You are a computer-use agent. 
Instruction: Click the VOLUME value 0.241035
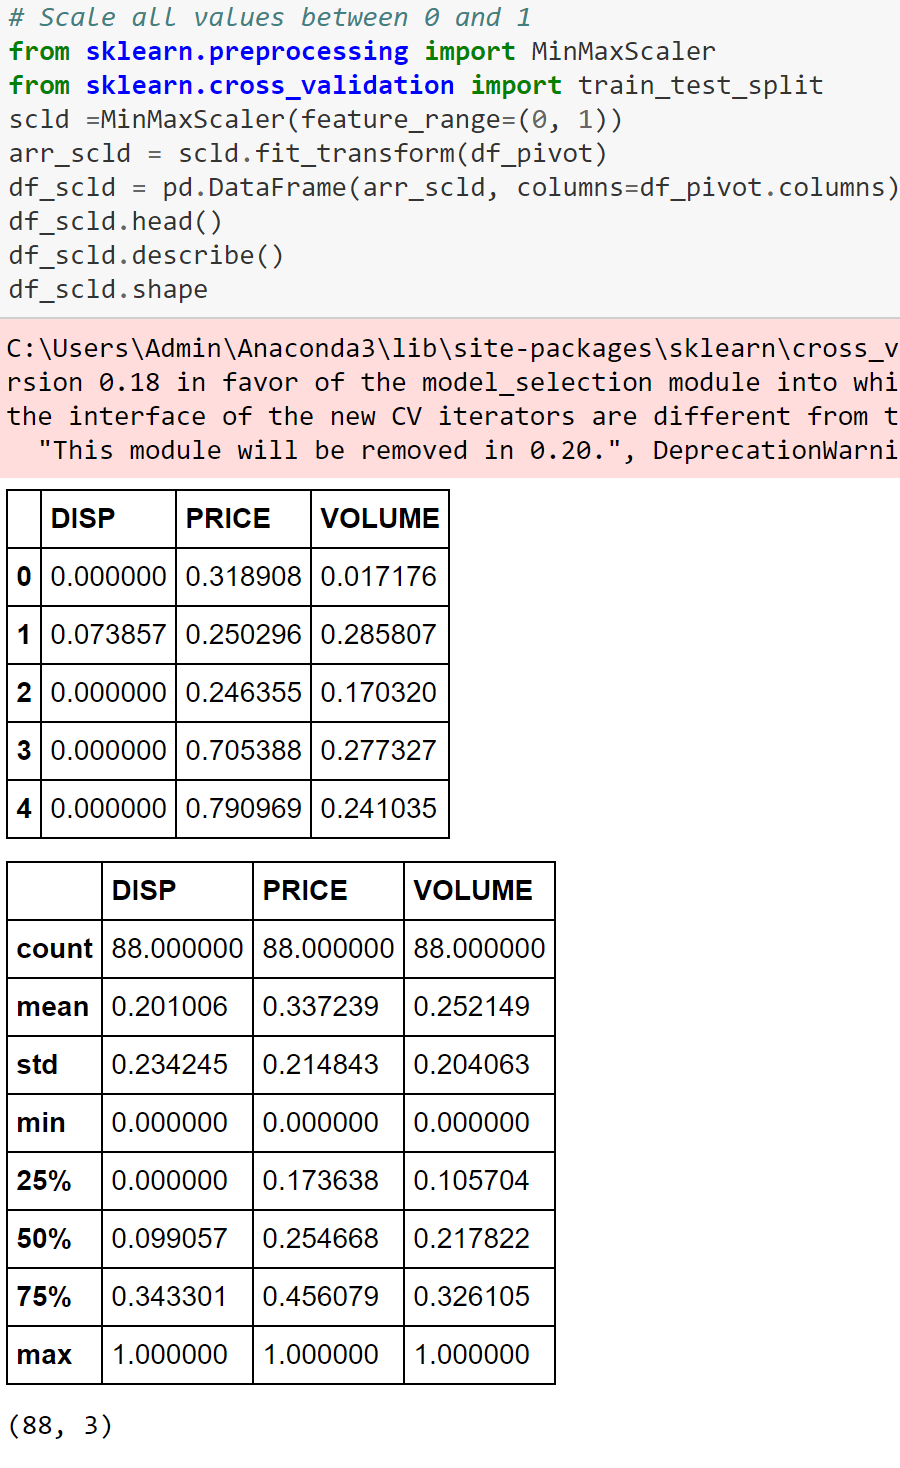(379, 808)
